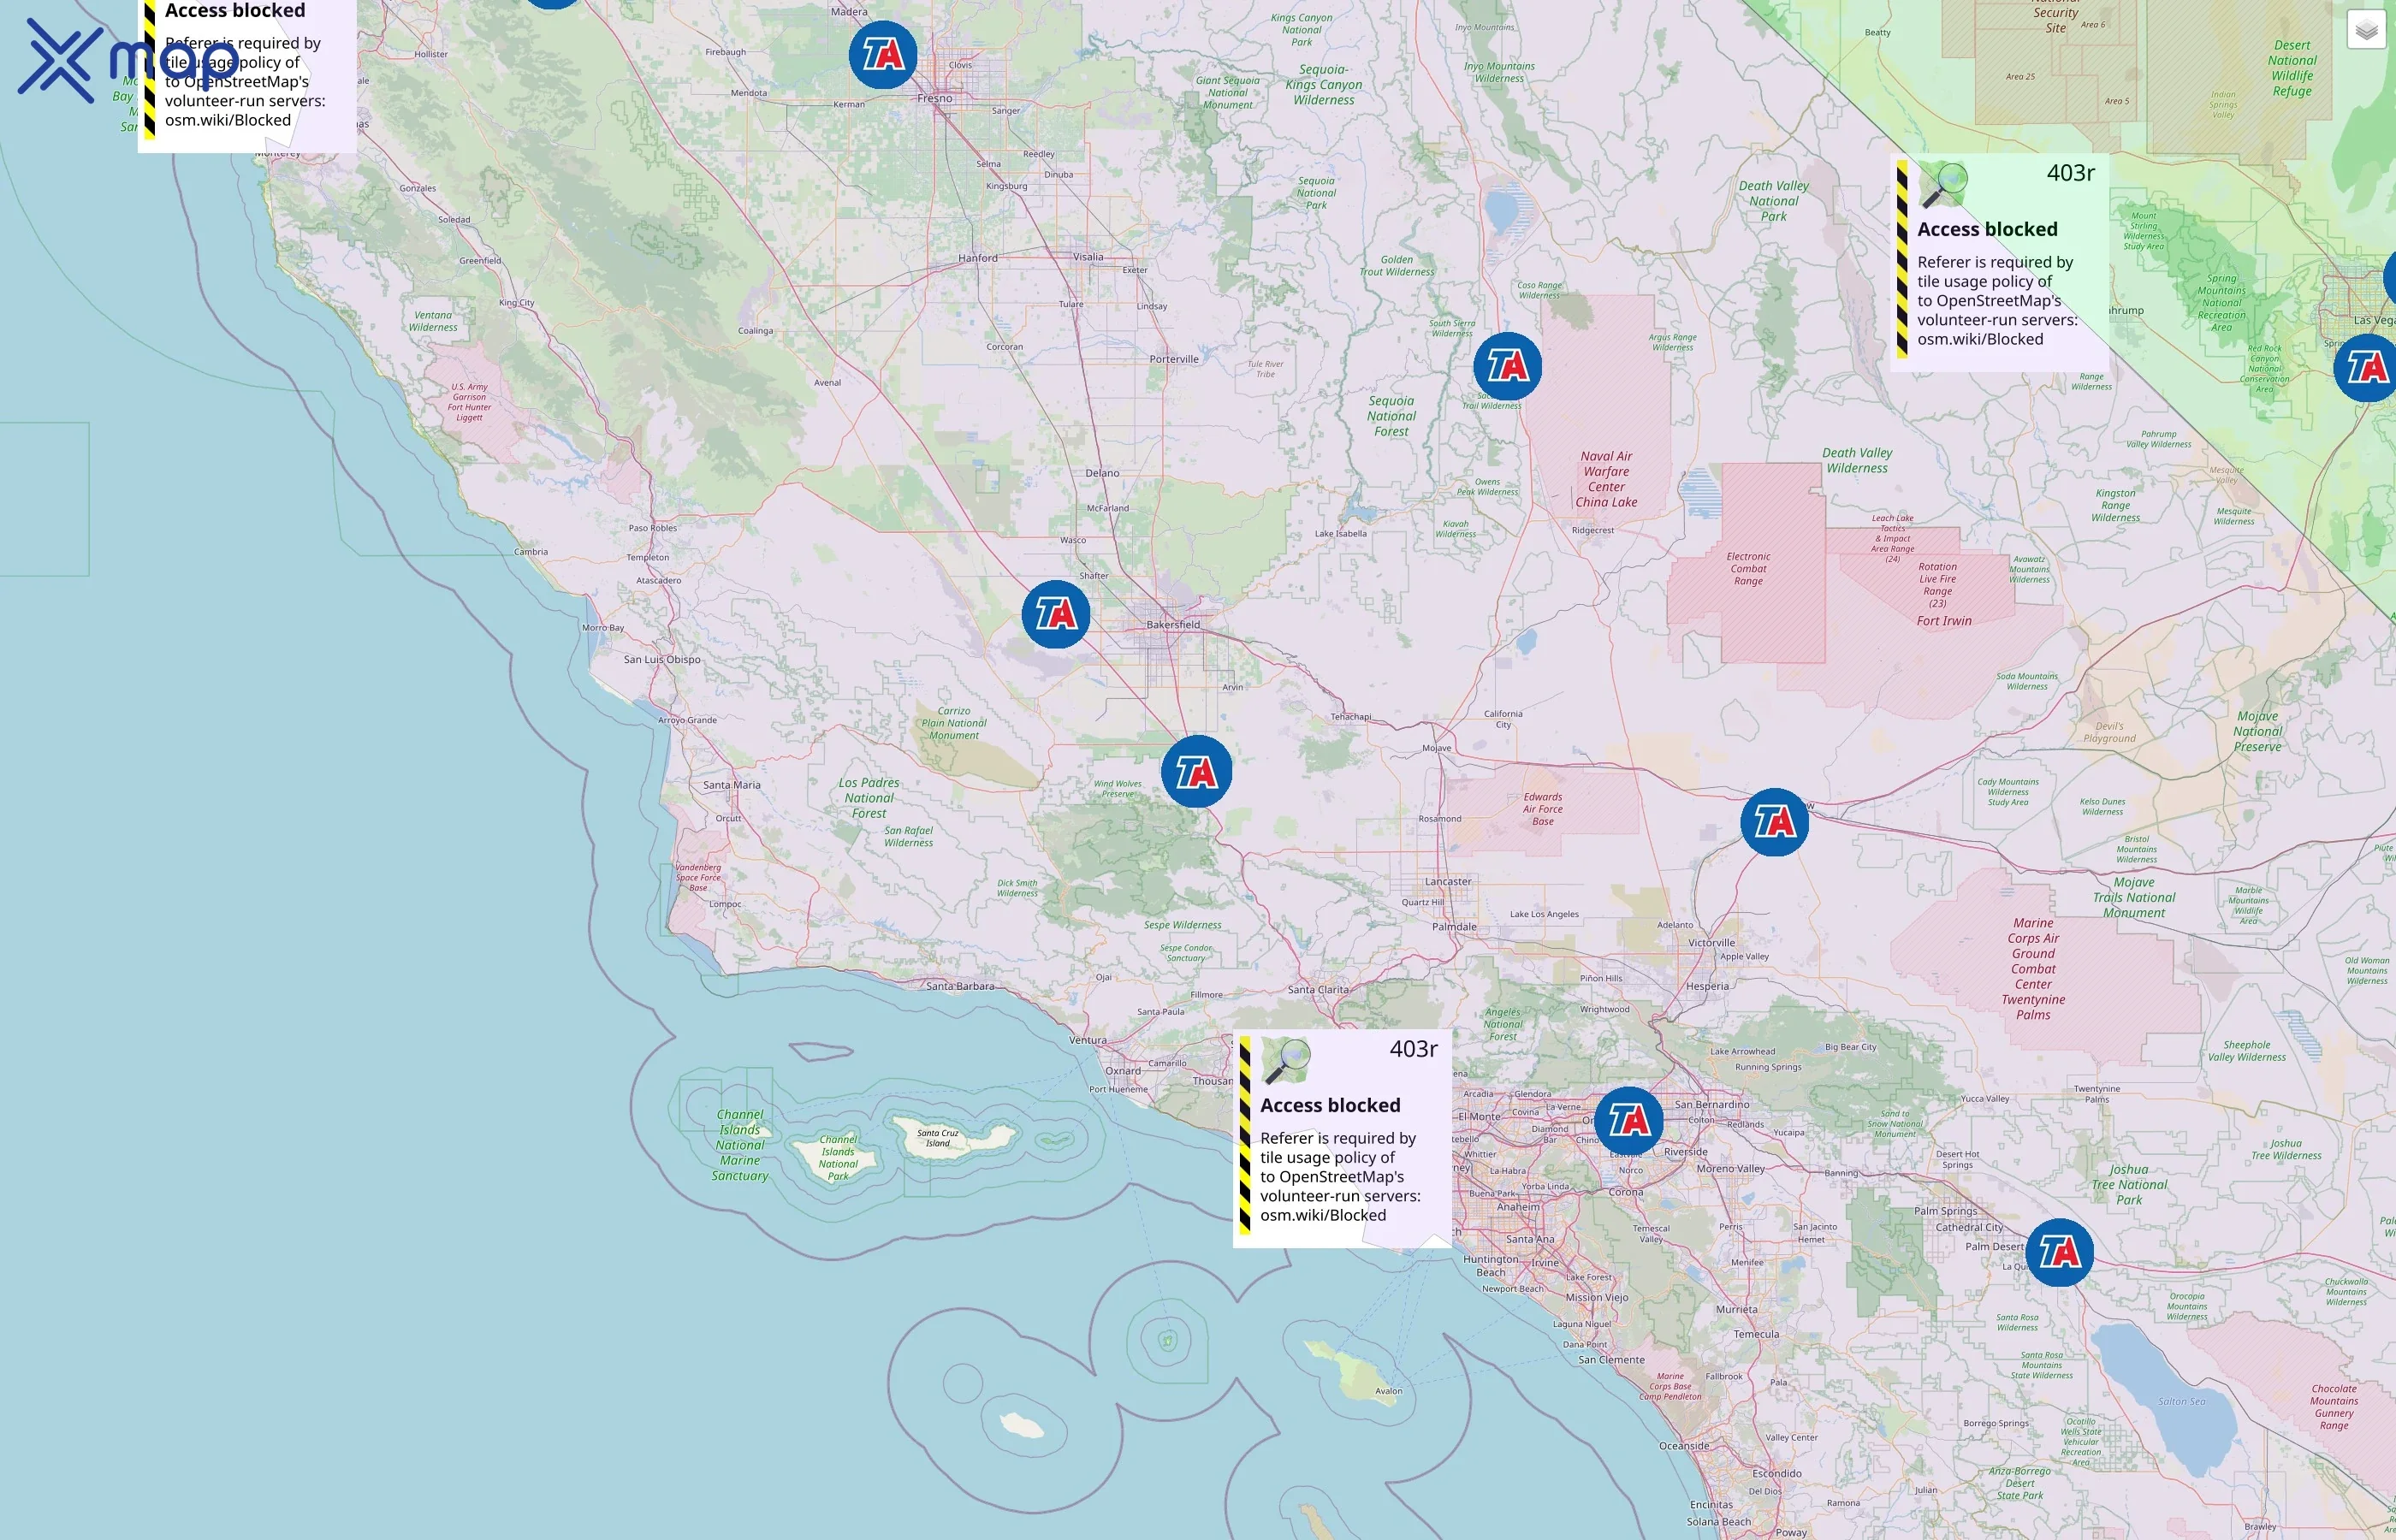Select the TA marker near Las Vegas
The height and width of the screenshot is (1540, 2396).
coord(2366,368)
